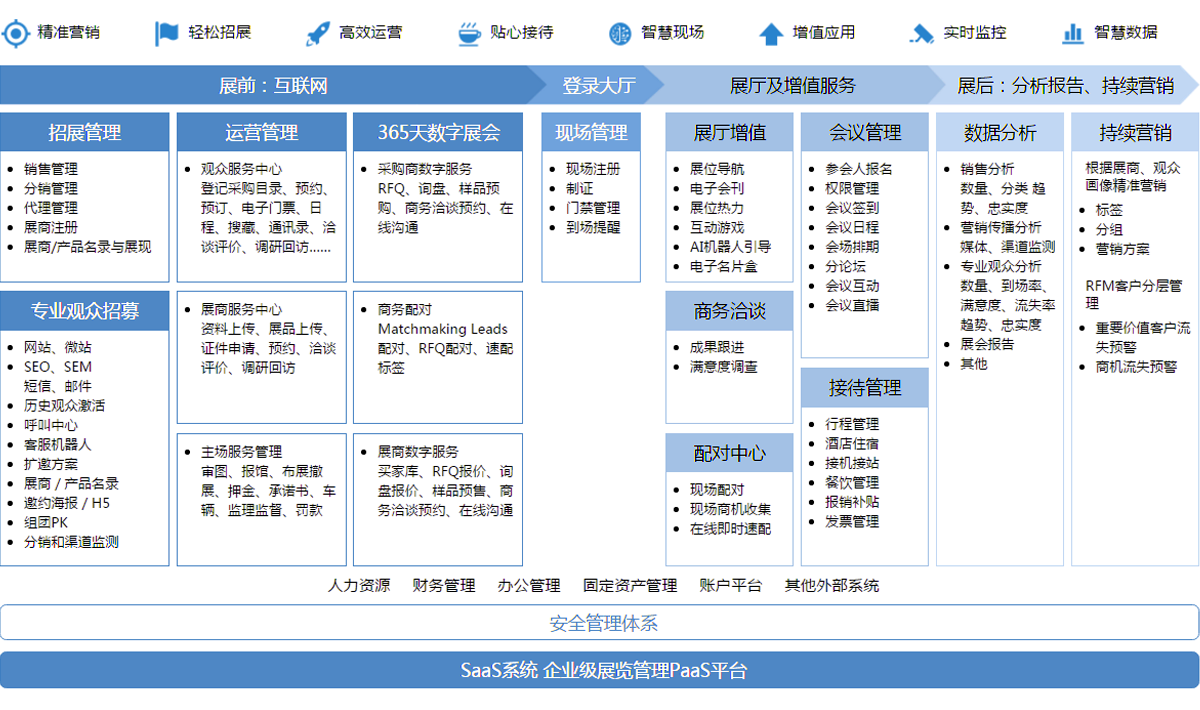
Task: Click the 分销管理 list item
Action: (x=50, y=188)
